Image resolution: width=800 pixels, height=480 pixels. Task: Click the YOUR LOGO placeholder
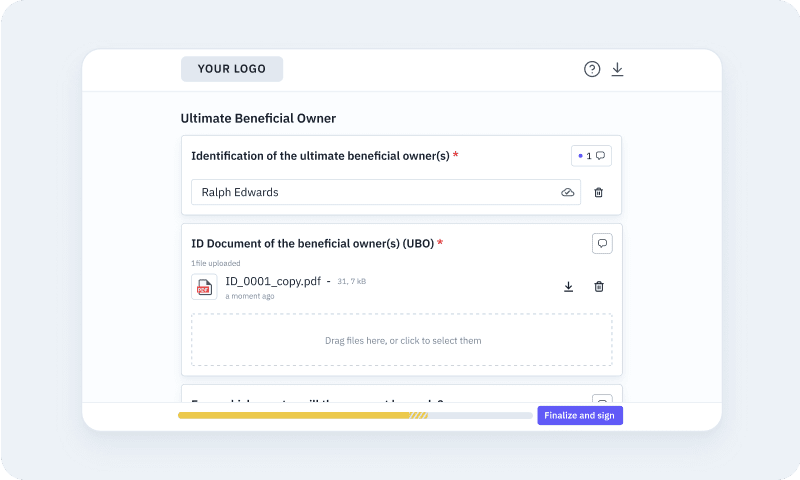coord(232,69)
